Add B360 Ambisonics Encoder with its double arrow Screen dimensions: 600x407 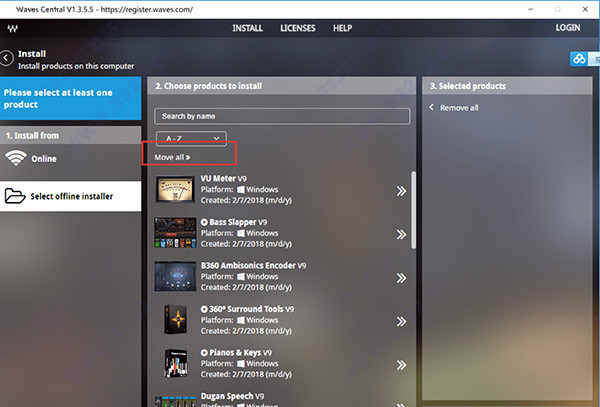point(401,278)
